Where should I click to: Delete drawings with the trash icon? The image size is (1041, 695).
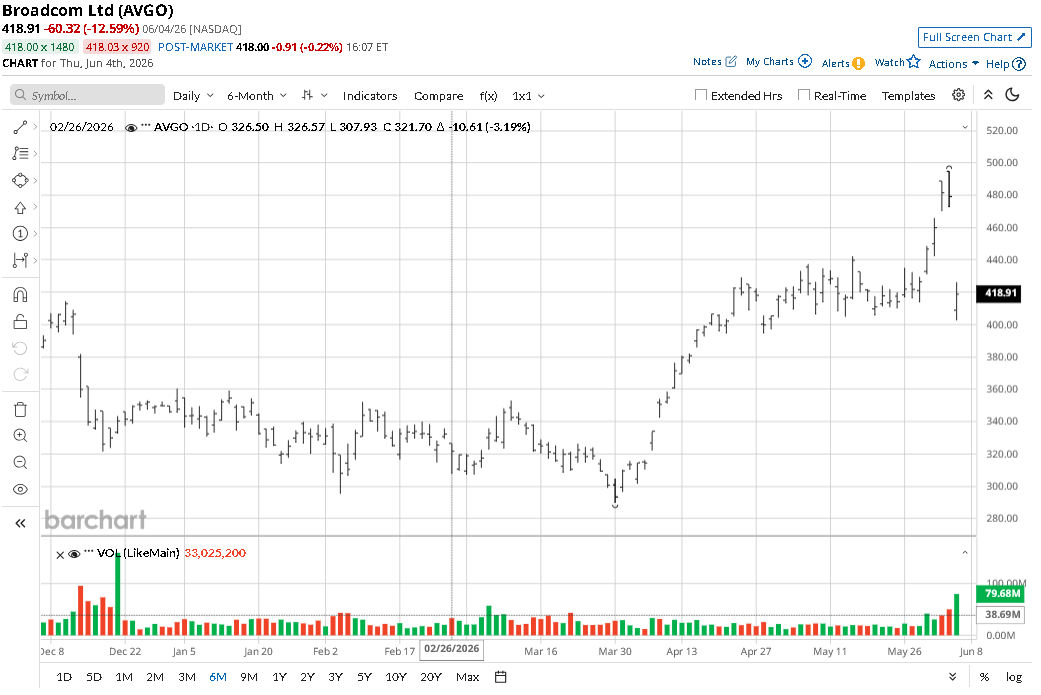point(20,410)
